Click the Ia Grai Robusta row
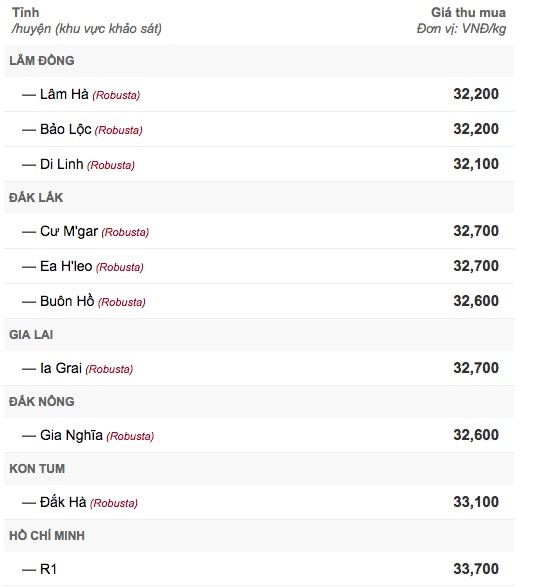Viewport: 536px width, 587px height. [x=259, y=368]
